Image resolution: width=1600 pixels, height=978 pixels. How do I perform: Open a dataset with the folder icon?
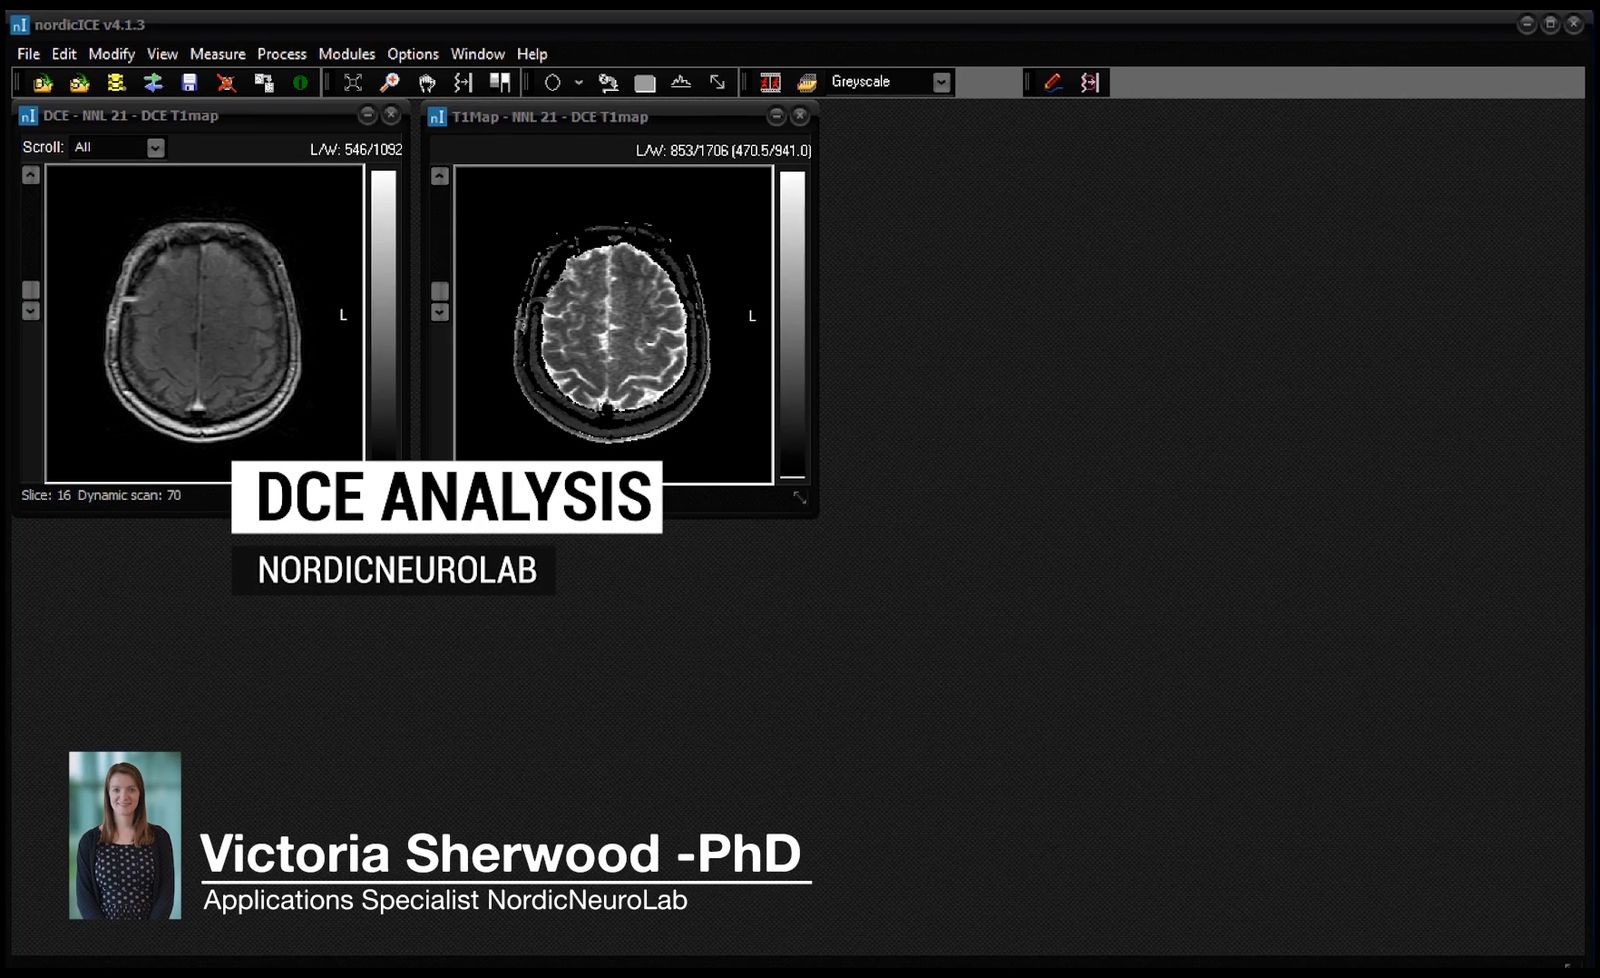pyautogui.click(x=43, y=83)
